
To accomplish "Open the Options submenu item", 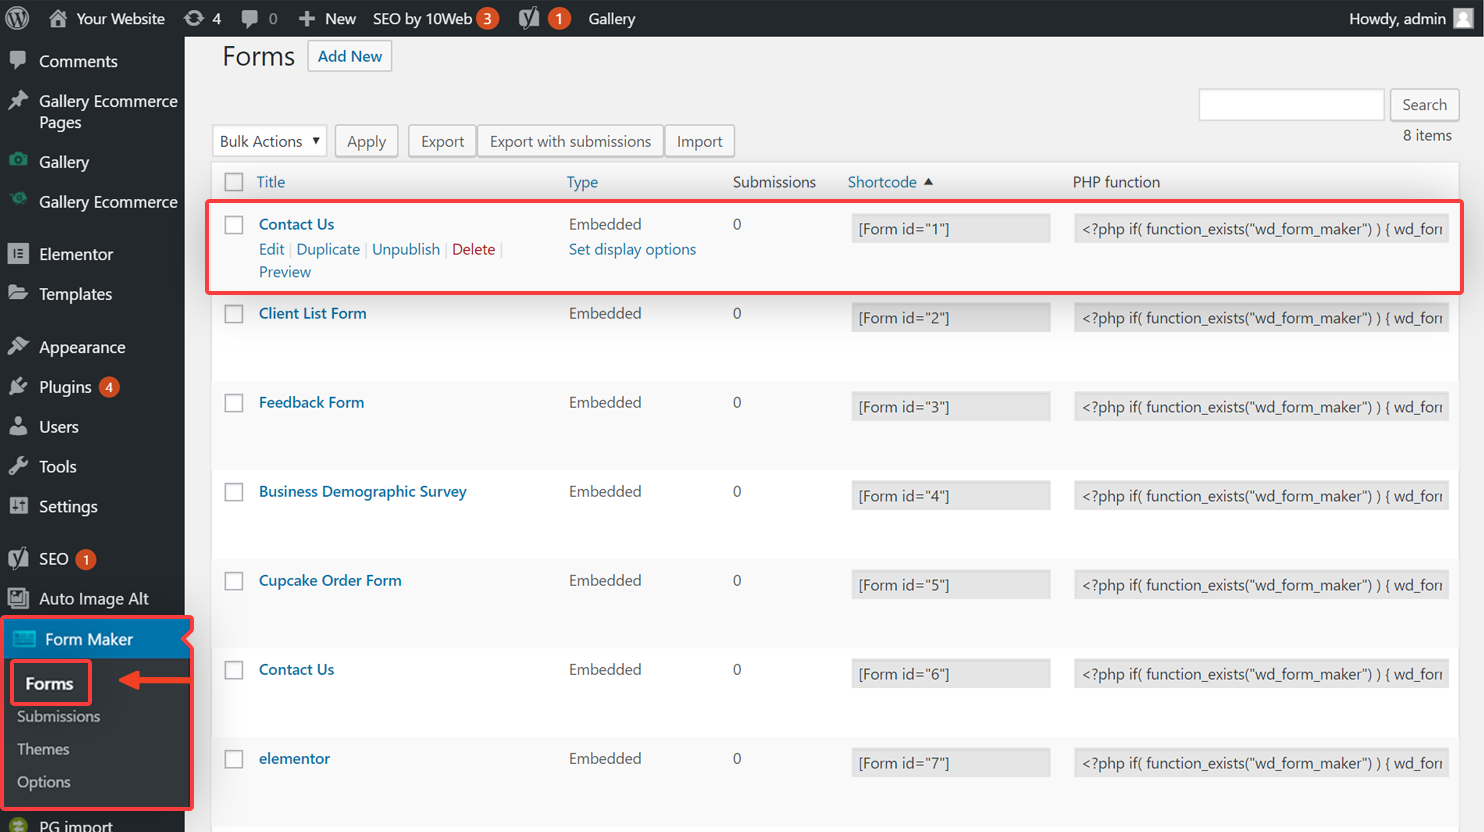I will 44,782.
